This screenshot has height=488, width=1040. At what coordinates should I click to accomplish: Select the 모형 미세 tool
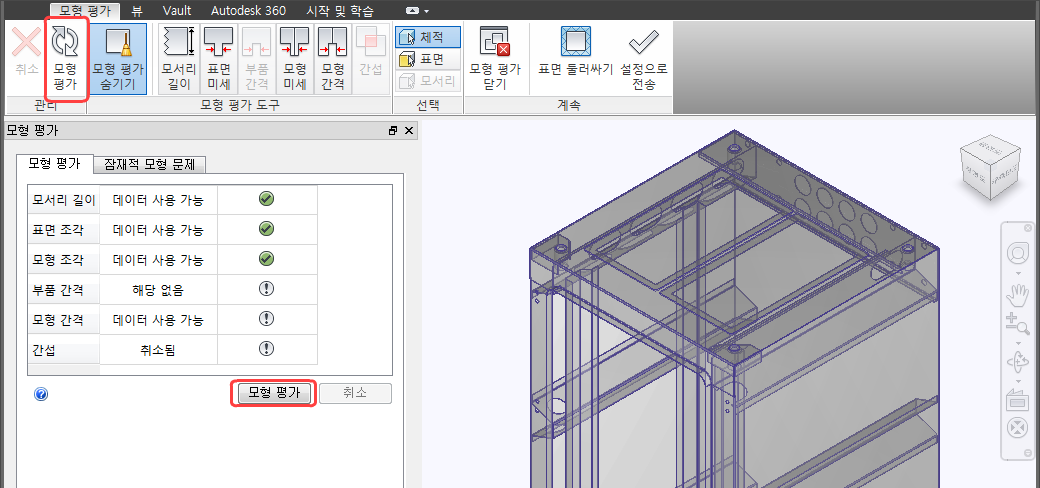point(294,58)
